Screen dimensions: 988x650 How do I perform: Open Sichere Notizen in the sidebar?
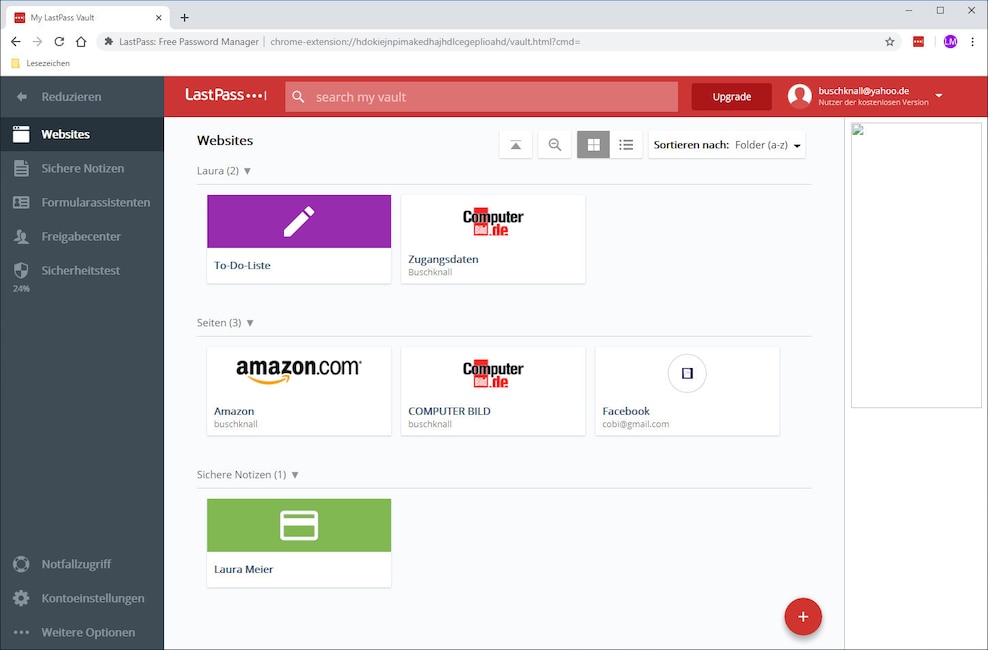pyautogui.click(x=82, y=168)
